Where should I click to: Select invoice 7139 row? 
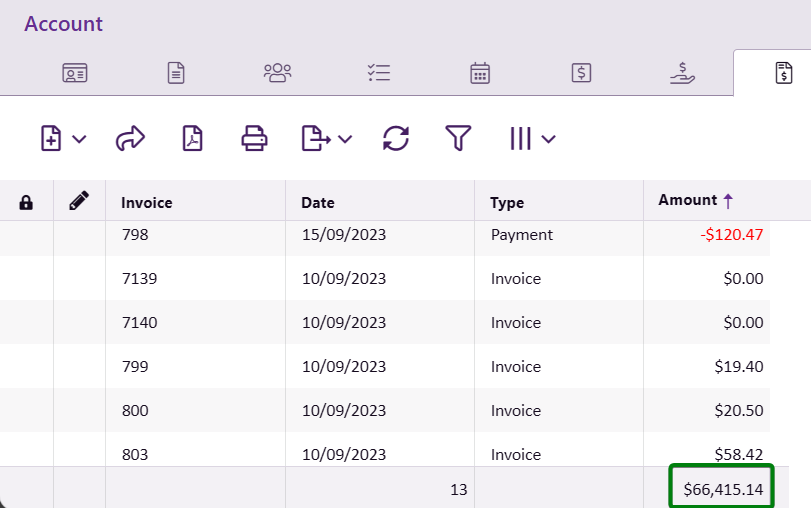pyautogui.click(x=138, y=279)
